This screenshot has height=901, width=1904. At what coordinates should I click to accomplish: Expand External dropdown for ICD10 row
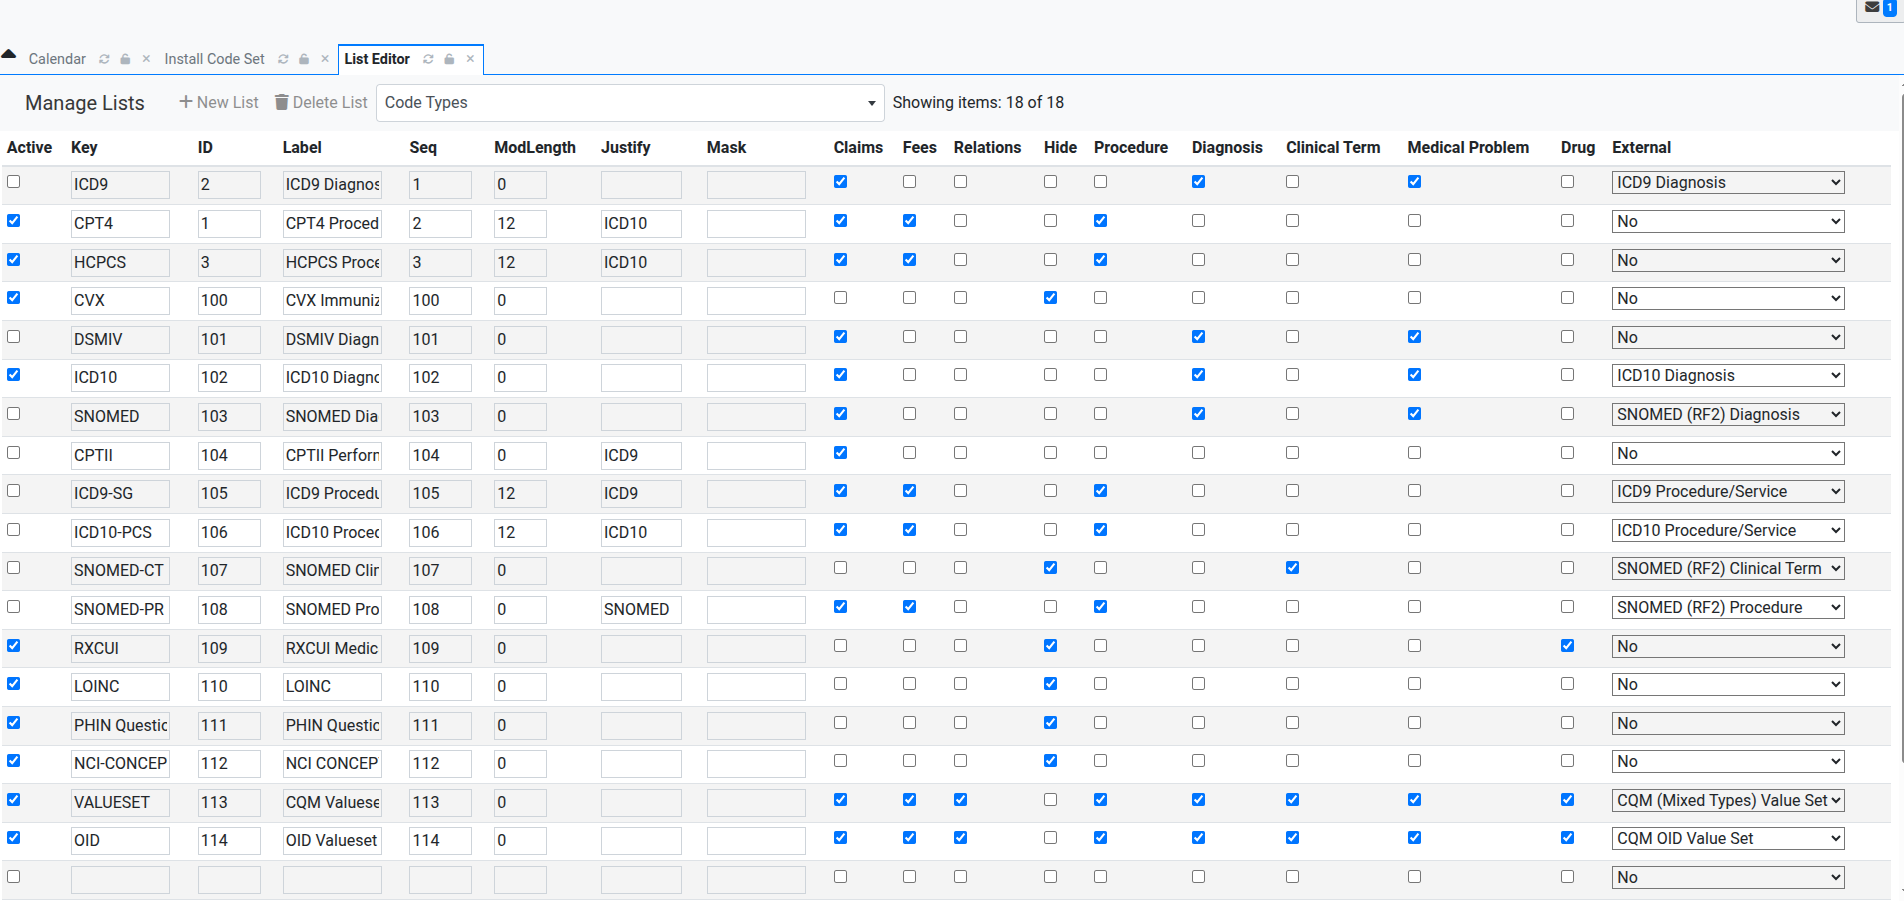pyautogui.click(x=1727, y=376)
